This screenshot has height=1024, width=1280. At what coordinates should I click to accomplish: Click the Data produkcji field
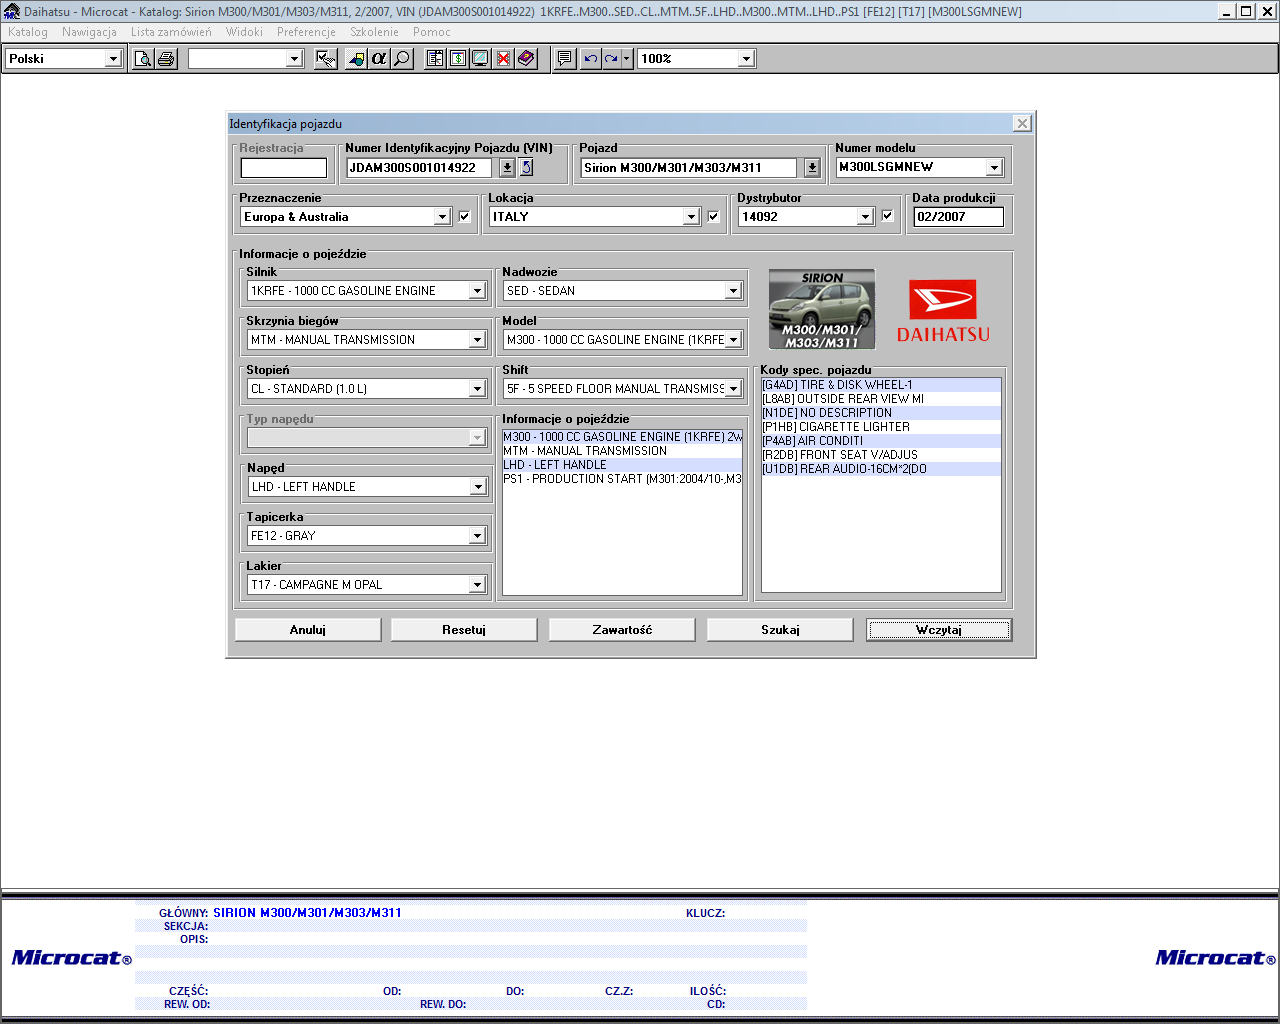[958, 217]
